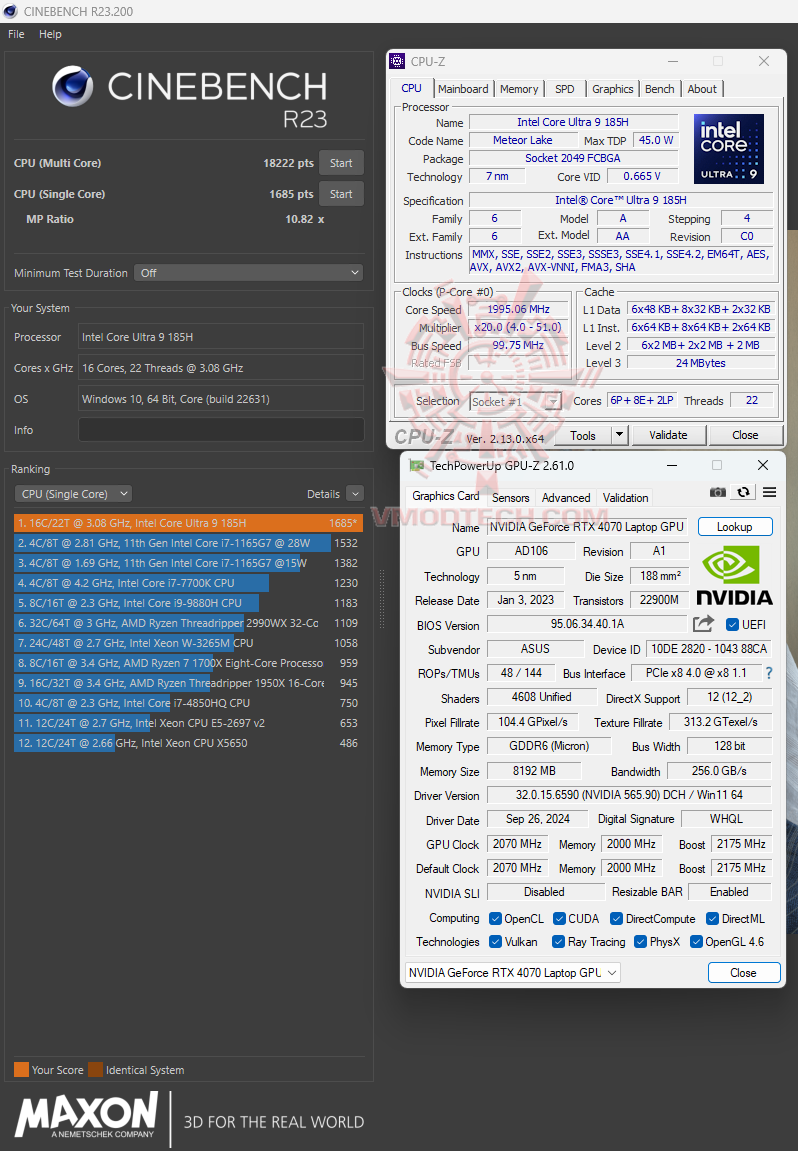Switch to CPU-Z Mainboard tab

point(463,89)
